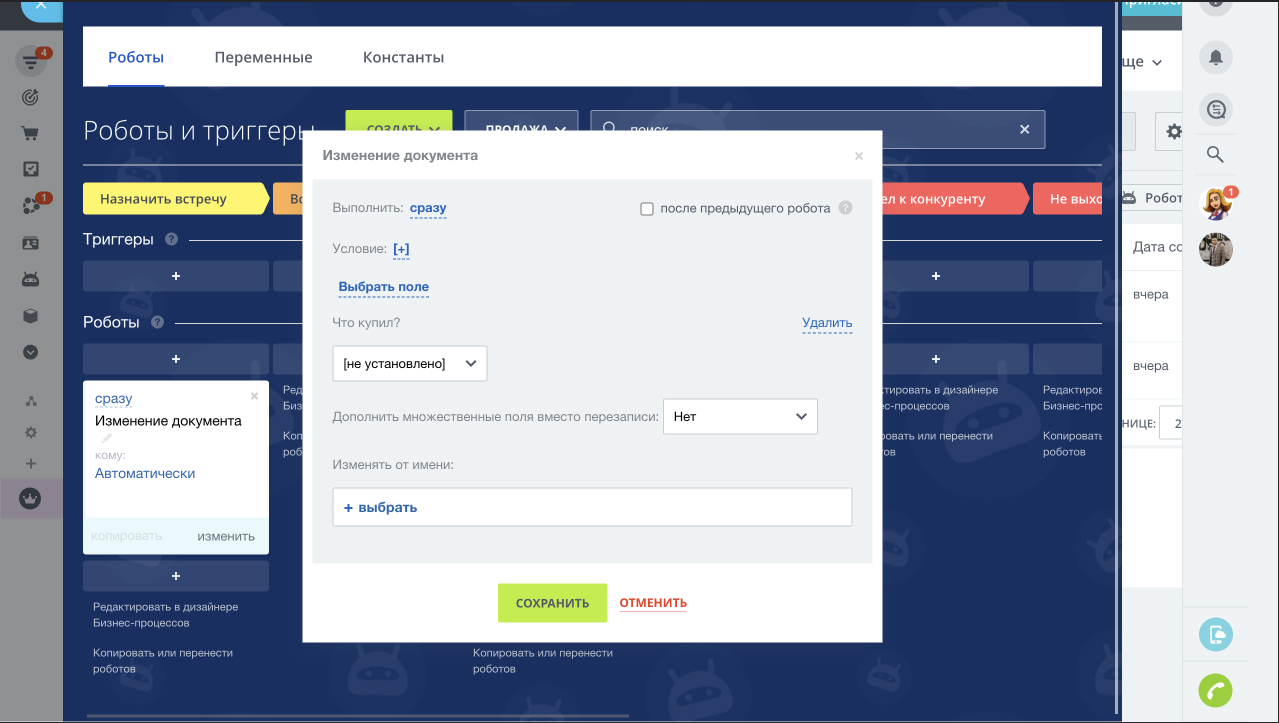Open the notifications bell icon
This screenshot has height=723, width=1279.
(1216, 58)
